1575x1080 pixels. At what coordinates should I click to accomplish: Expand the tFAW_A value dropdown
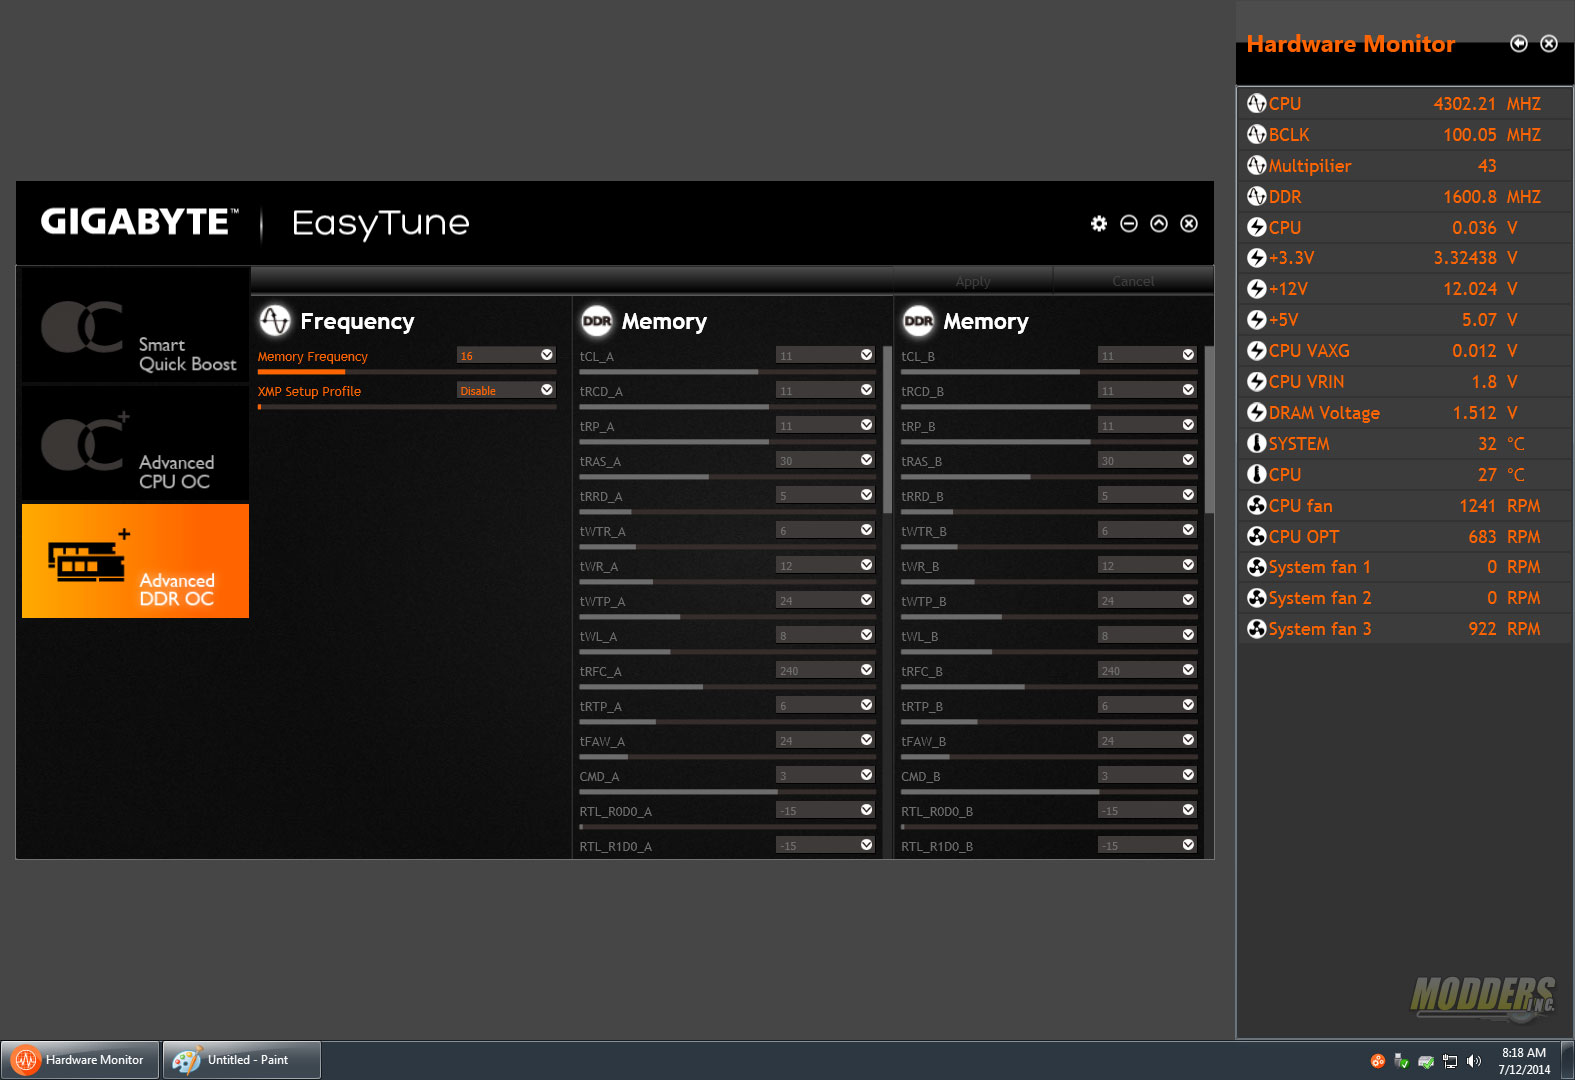pos(826,740)
